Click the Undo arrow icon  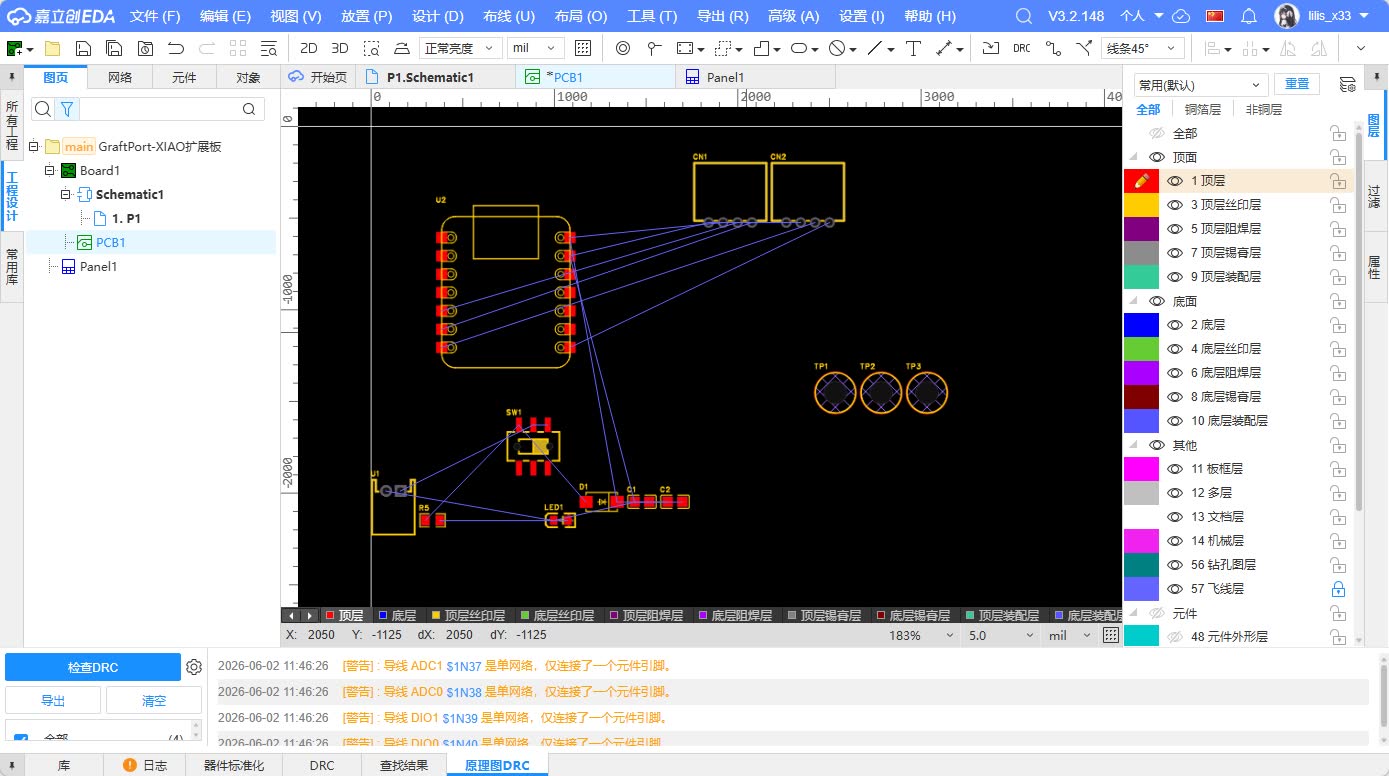pos(176,48)
